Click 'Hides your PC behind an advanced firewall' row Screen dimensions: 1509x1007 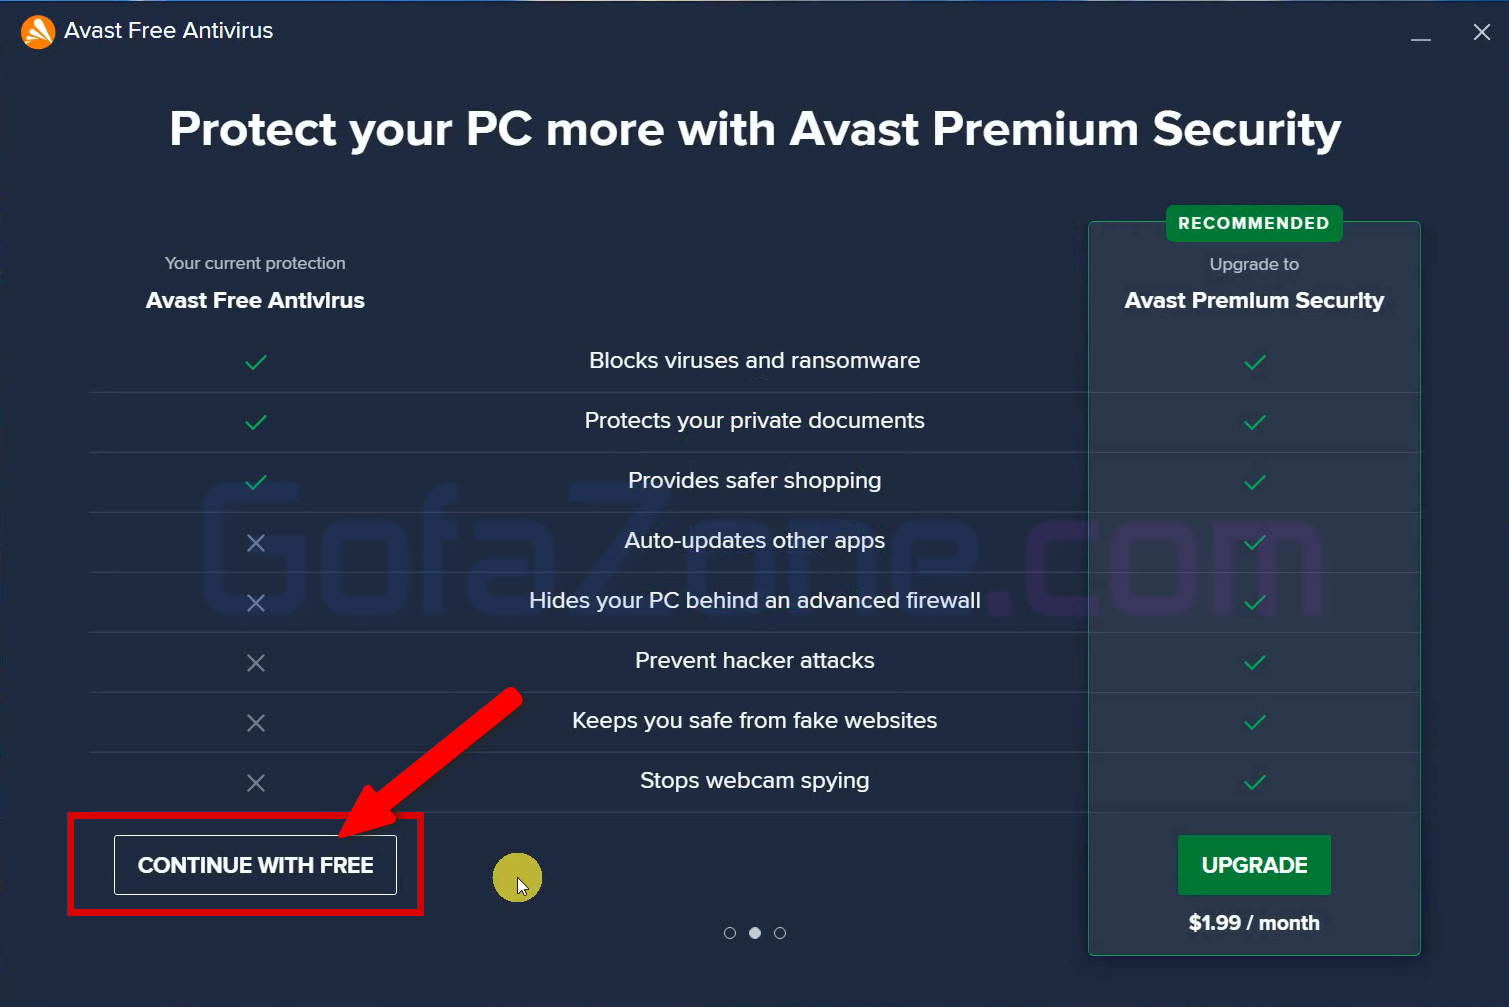tap(754, 600)
